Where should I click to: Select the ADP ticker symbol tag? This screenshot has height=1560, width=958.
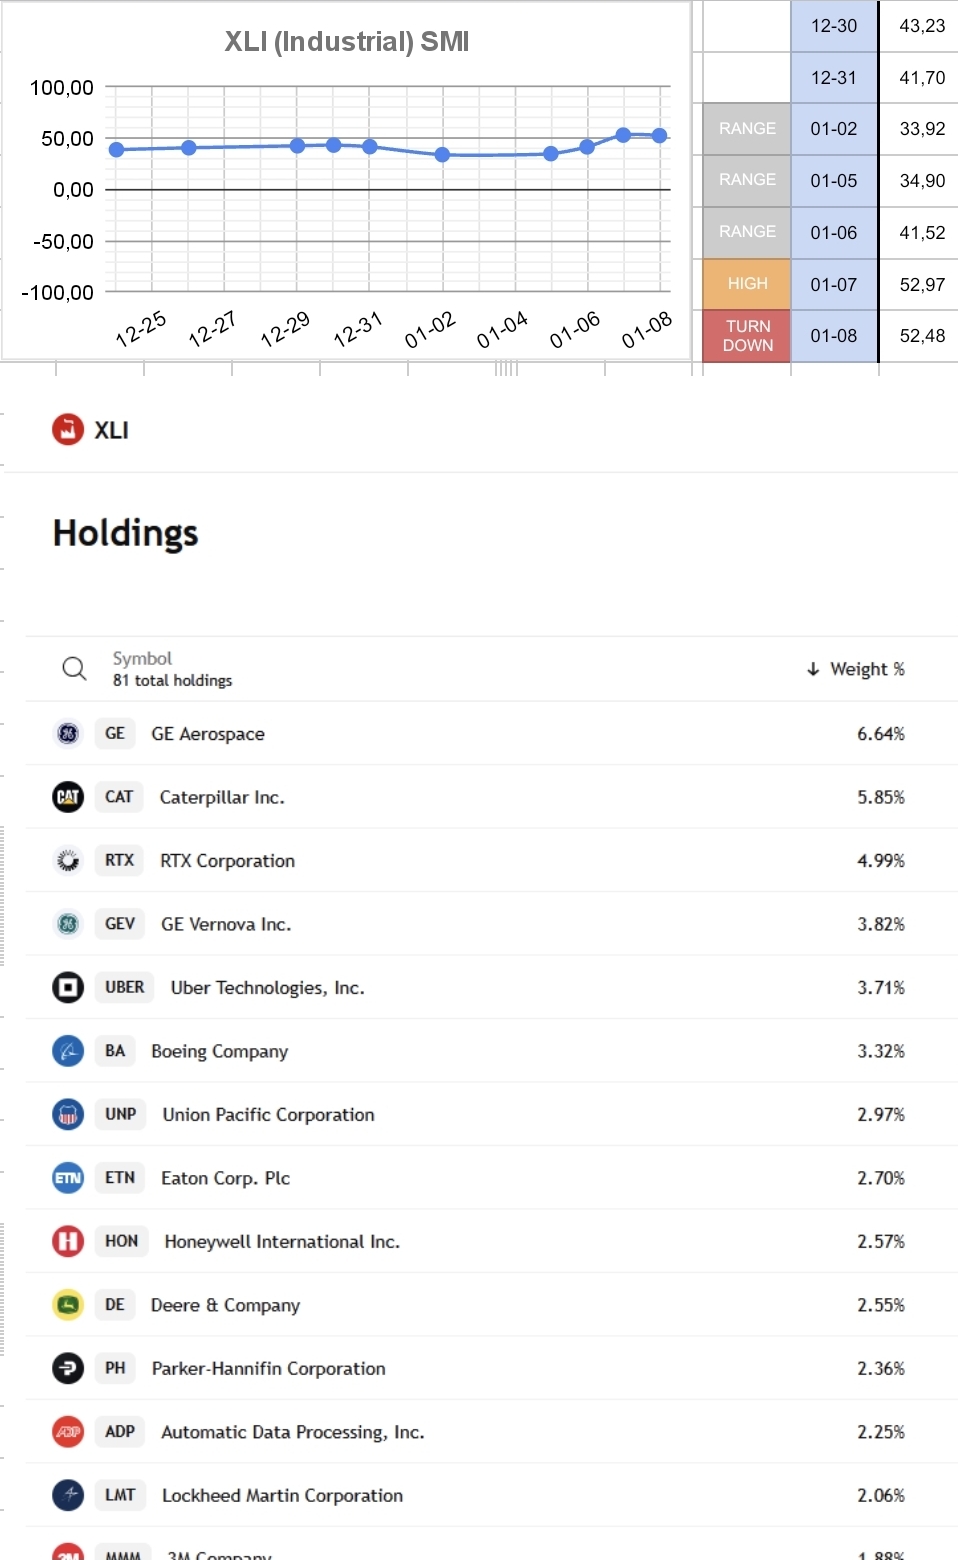click(120, 1432)
